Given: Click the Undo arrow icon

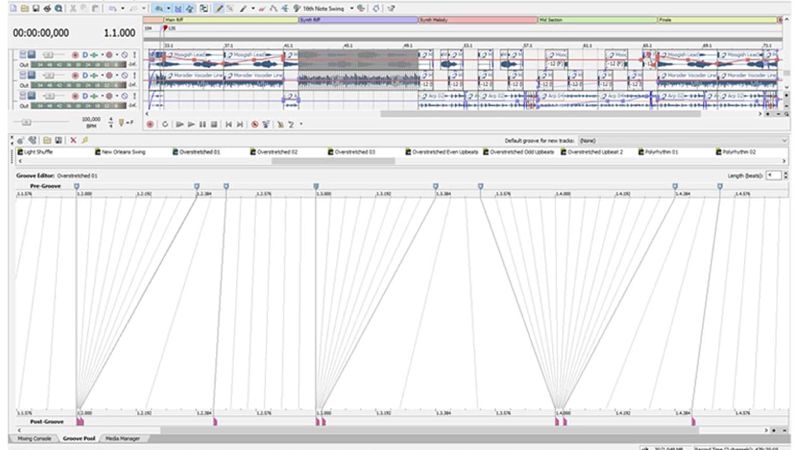Looking at the screenshot, I should pyautogui.click(x=113, y=8).
